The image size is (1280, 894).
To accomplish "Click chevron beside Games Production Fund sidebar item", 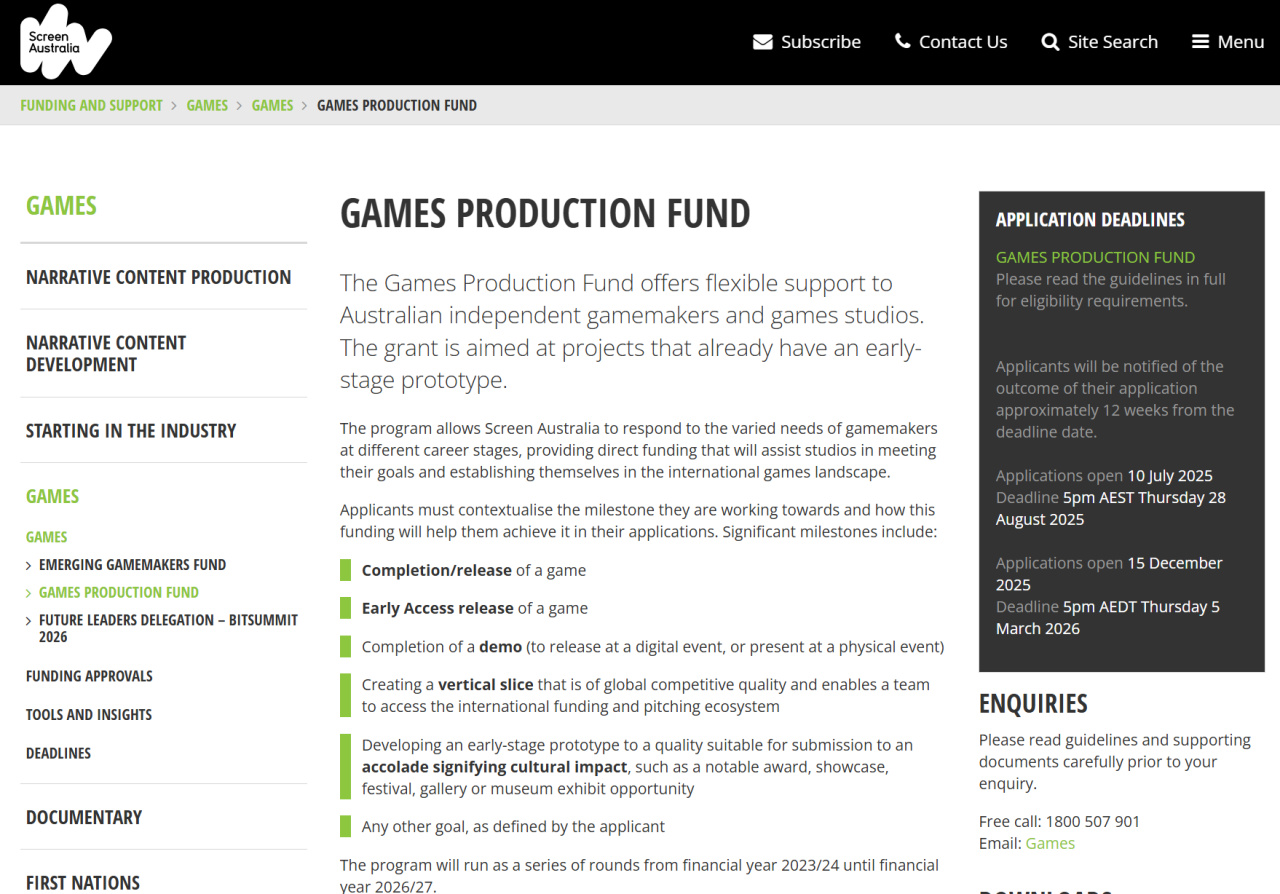I will pos(29,594).
